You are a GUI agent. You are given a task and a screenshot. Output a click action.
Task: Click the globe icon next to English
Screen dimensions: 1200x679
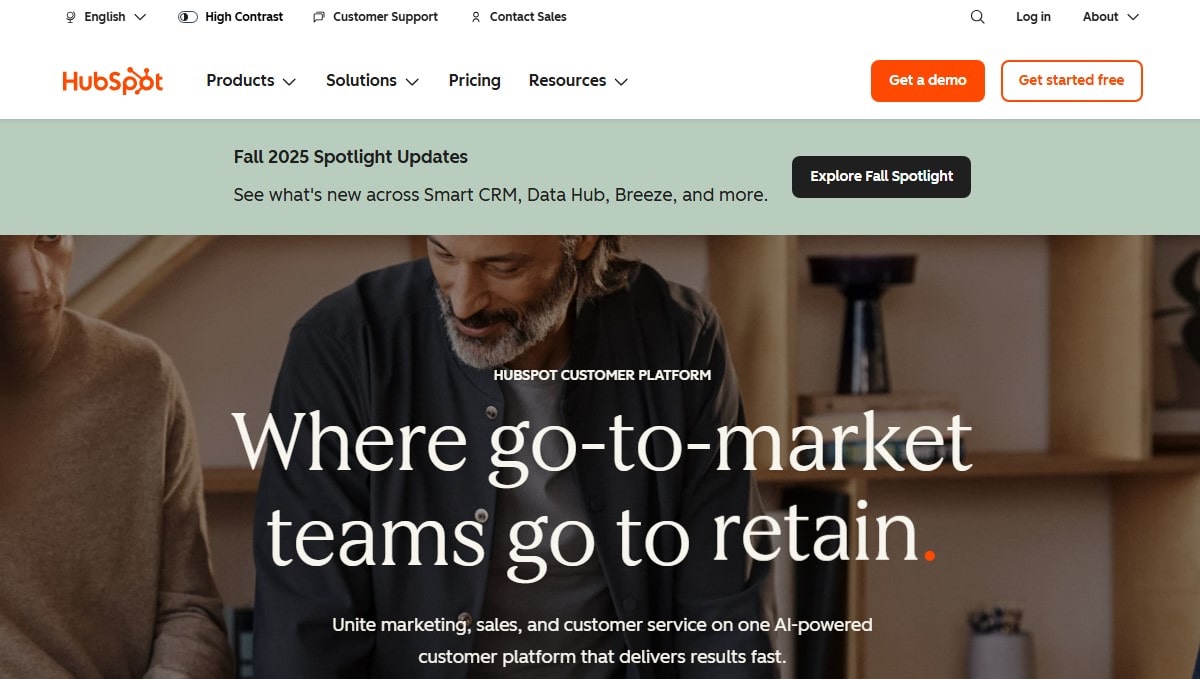tap(69, 17)
